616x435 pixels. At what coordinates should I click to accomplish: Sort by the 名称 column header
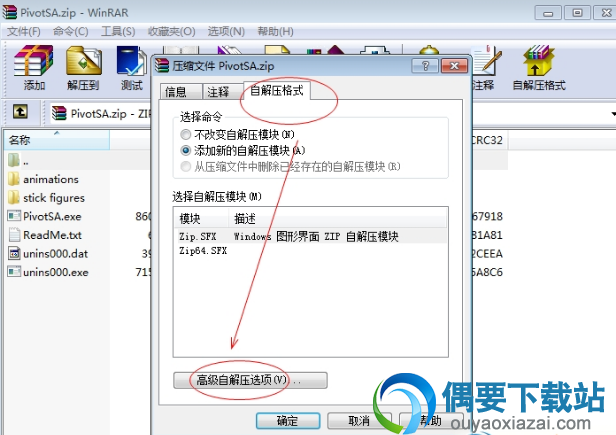coord(57,140)
